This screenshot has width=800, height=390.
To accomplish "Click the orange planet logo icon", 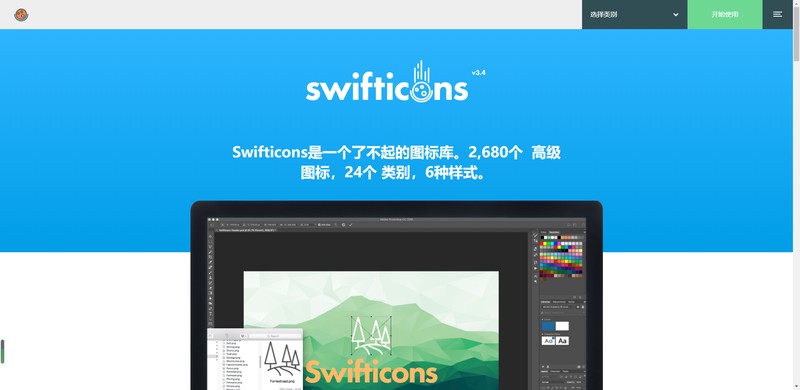I will coord(21,15).
